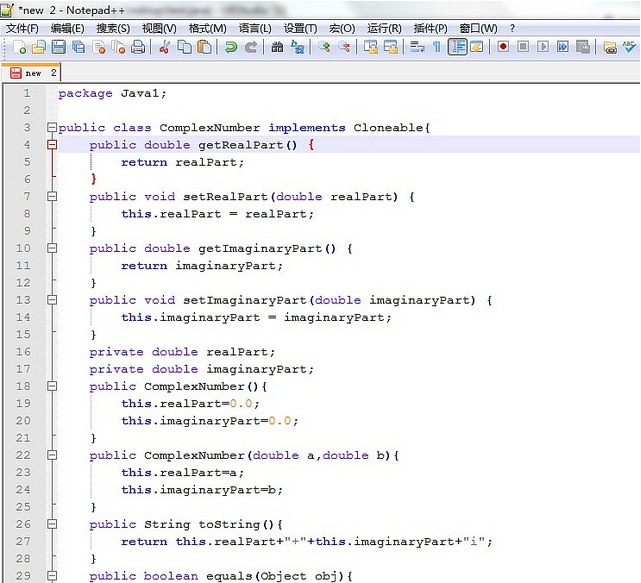Open the 搜索(S) menu
Viewport: 641px width, 583px height.
coord(113,28)
